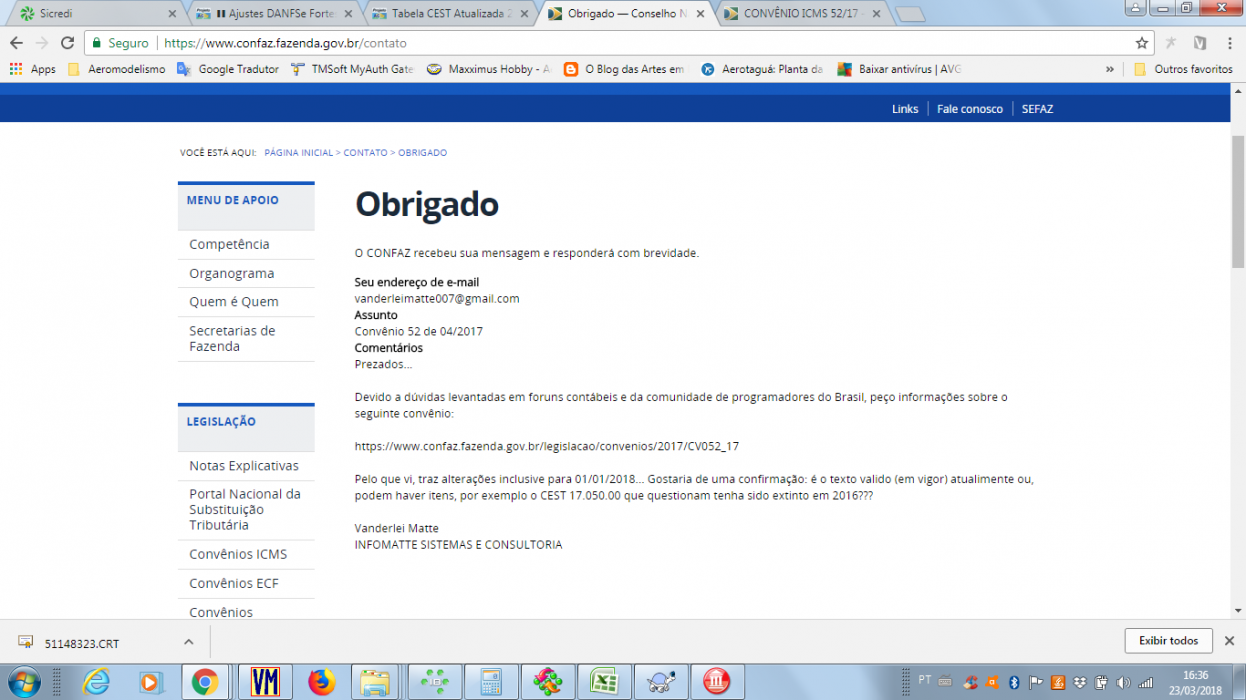Viewport: 1246px width, 700px height.
Task: Switch to the Ajustes DANFSe Forte tab
Action: (274, 14)
